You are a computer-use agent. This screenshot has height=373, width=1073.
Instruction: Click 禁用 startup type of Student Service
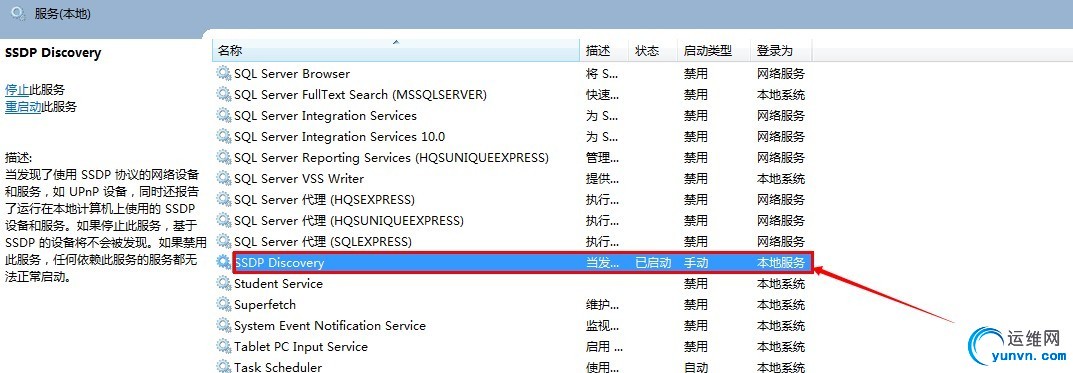tap(696, 283)
